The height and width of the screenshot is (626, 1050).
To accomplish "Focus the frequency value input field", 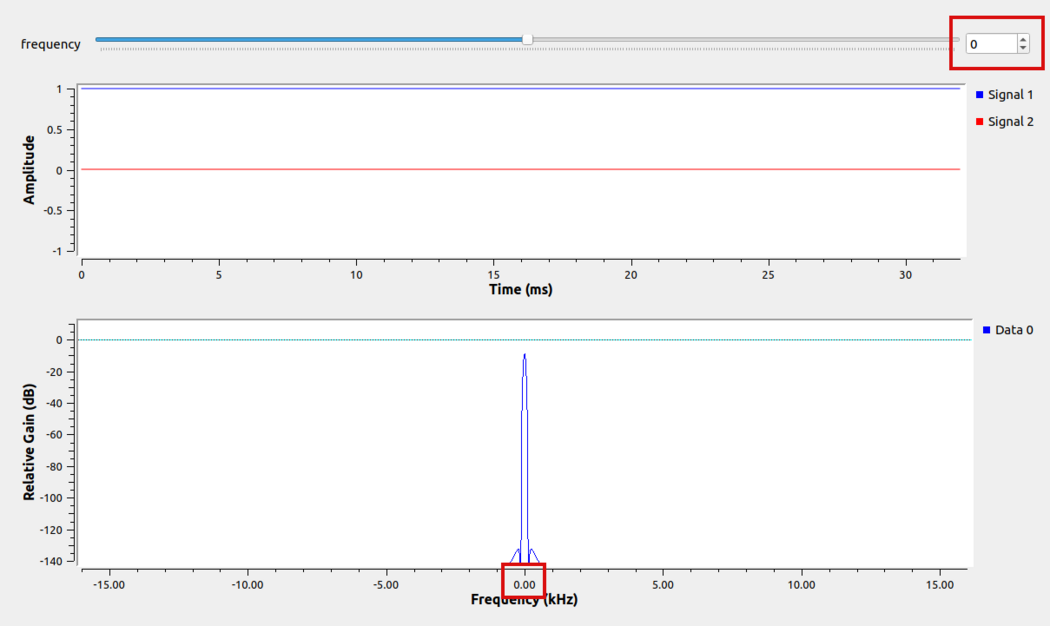I will (x=990, y=44).
